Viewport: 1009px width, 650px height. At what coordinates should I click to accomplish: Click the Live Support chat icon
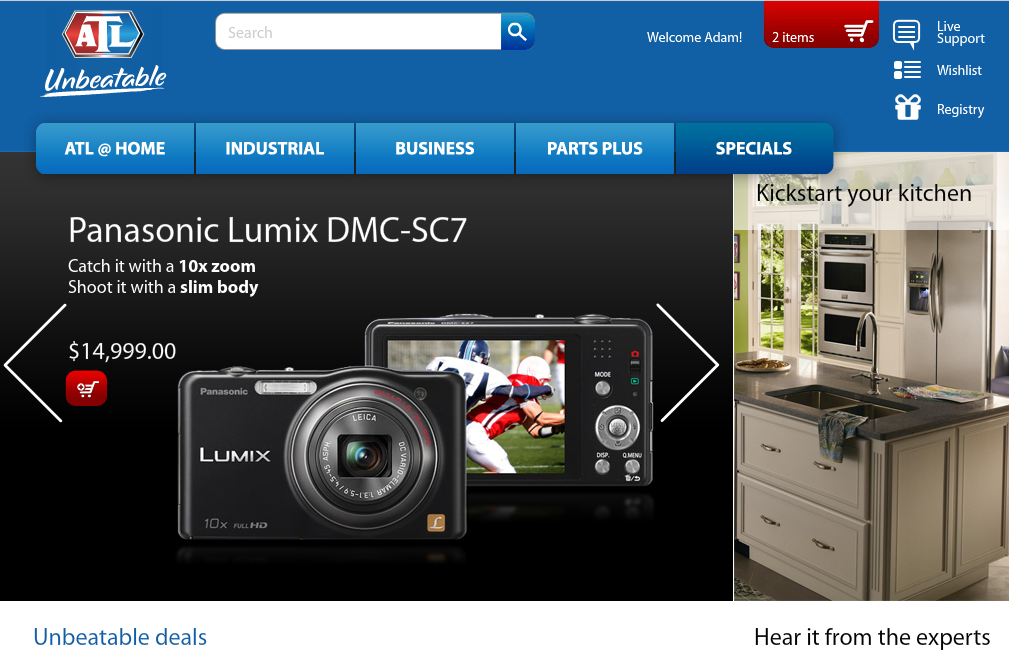907,33
